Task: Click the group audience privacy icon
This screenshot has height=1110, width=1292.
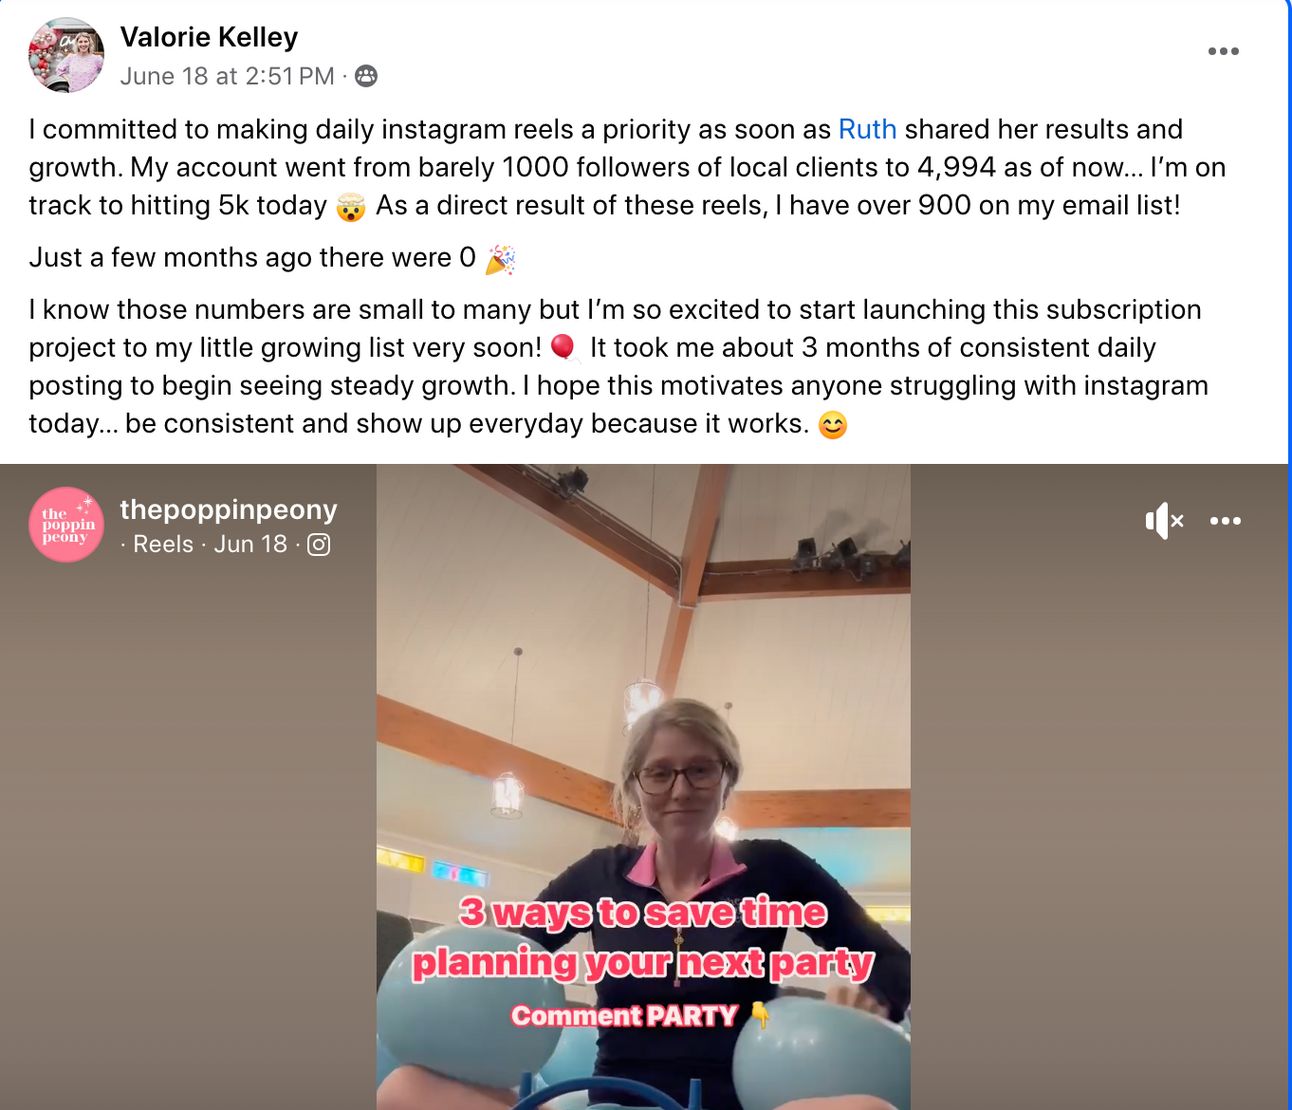Action: 366,76
